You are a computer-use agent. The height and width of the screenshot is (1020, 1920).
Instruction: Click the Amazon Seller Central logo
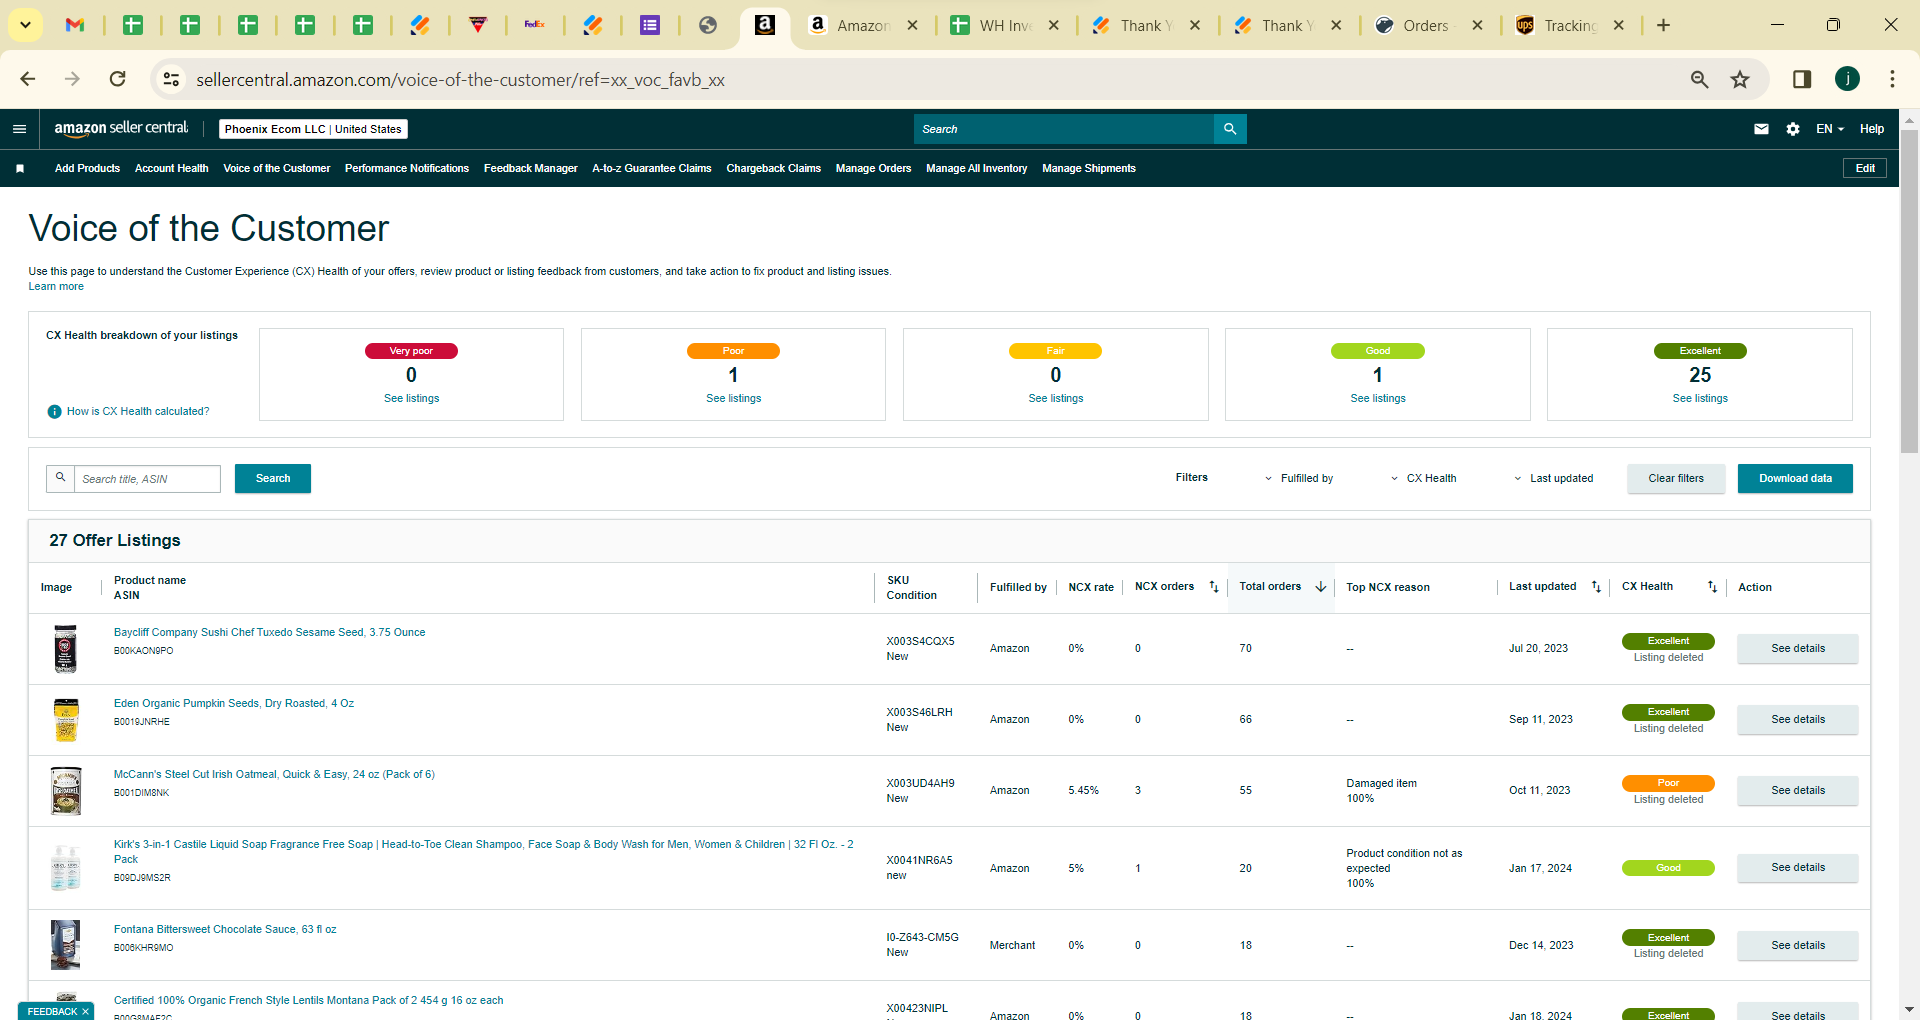click(121, 128)
